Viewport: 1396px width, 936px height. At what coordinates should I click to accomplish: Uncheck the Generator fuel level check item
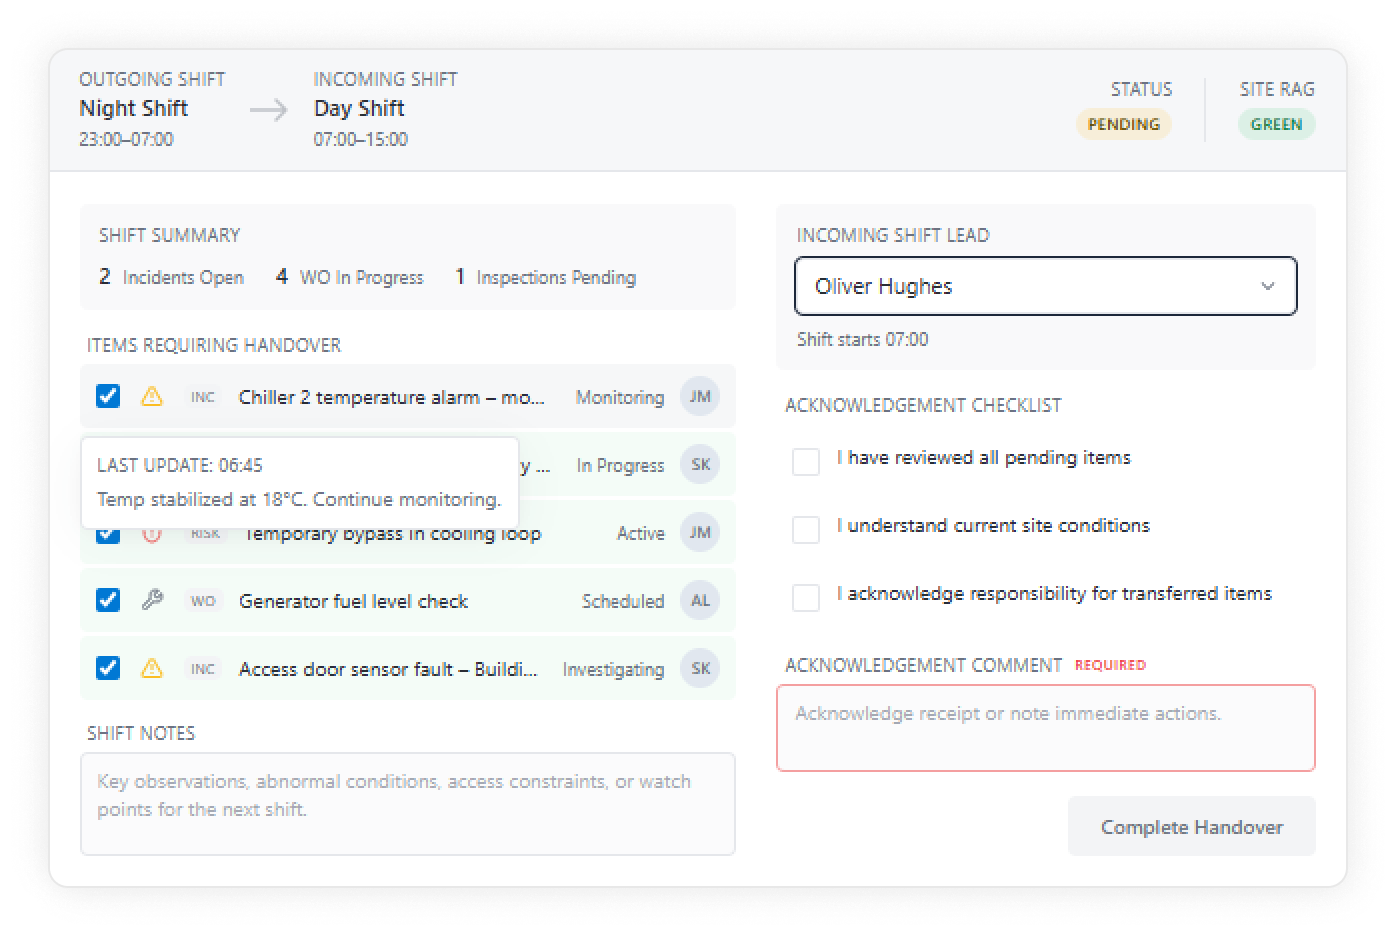point(108,601)
